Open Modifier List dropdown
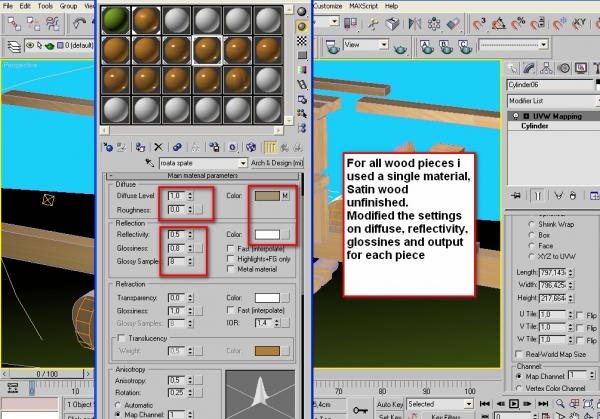This screenshot has height=419, width=600. [554, 101]
